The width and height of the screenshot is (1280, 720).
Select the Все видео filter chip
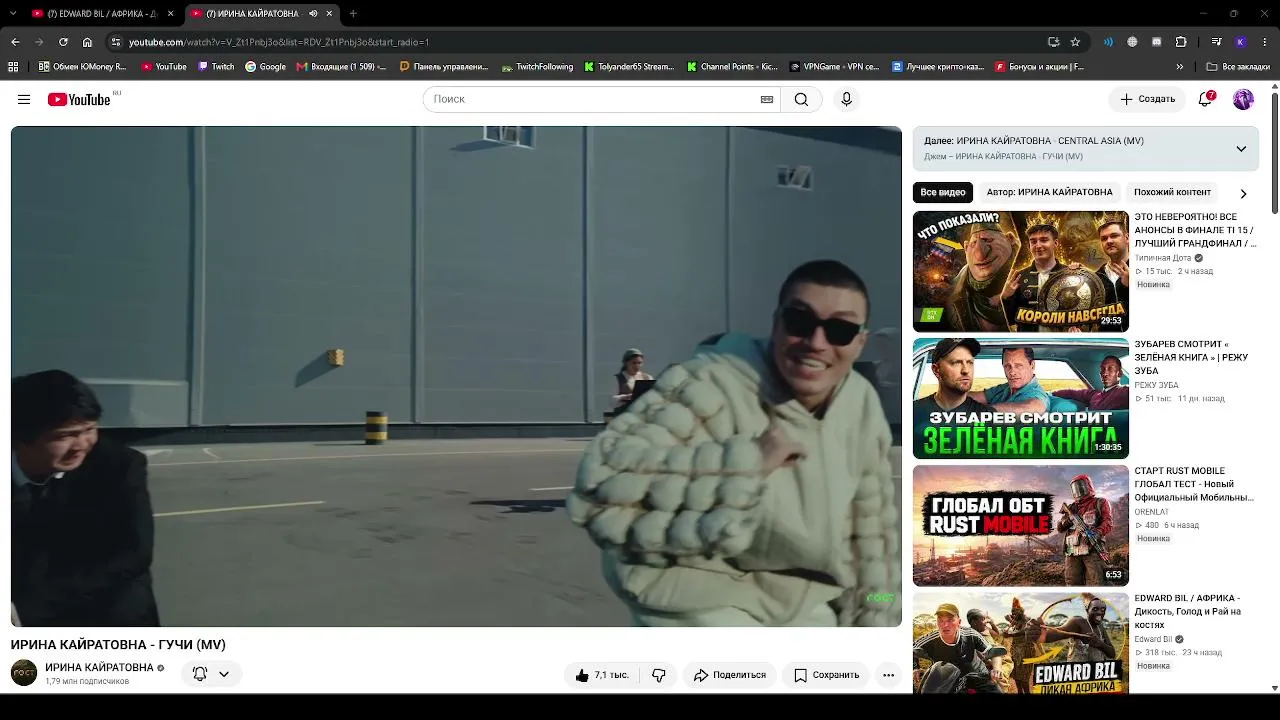coord(943,192)
